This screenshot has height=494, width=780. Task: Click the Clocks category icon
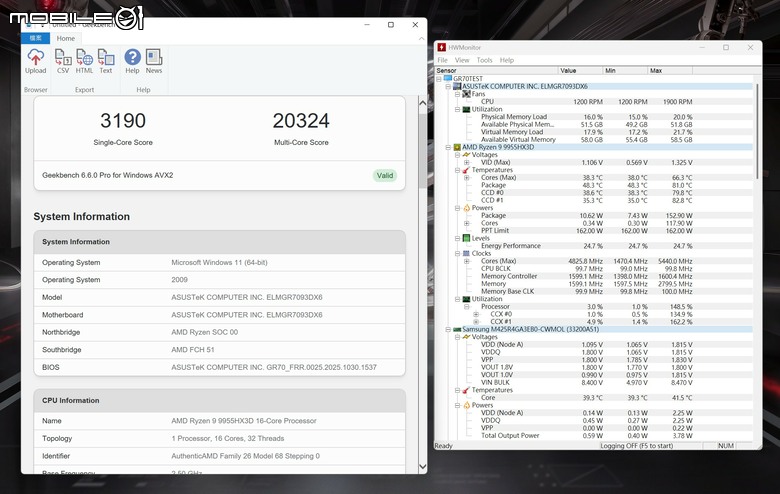click(x=467, y=254)
